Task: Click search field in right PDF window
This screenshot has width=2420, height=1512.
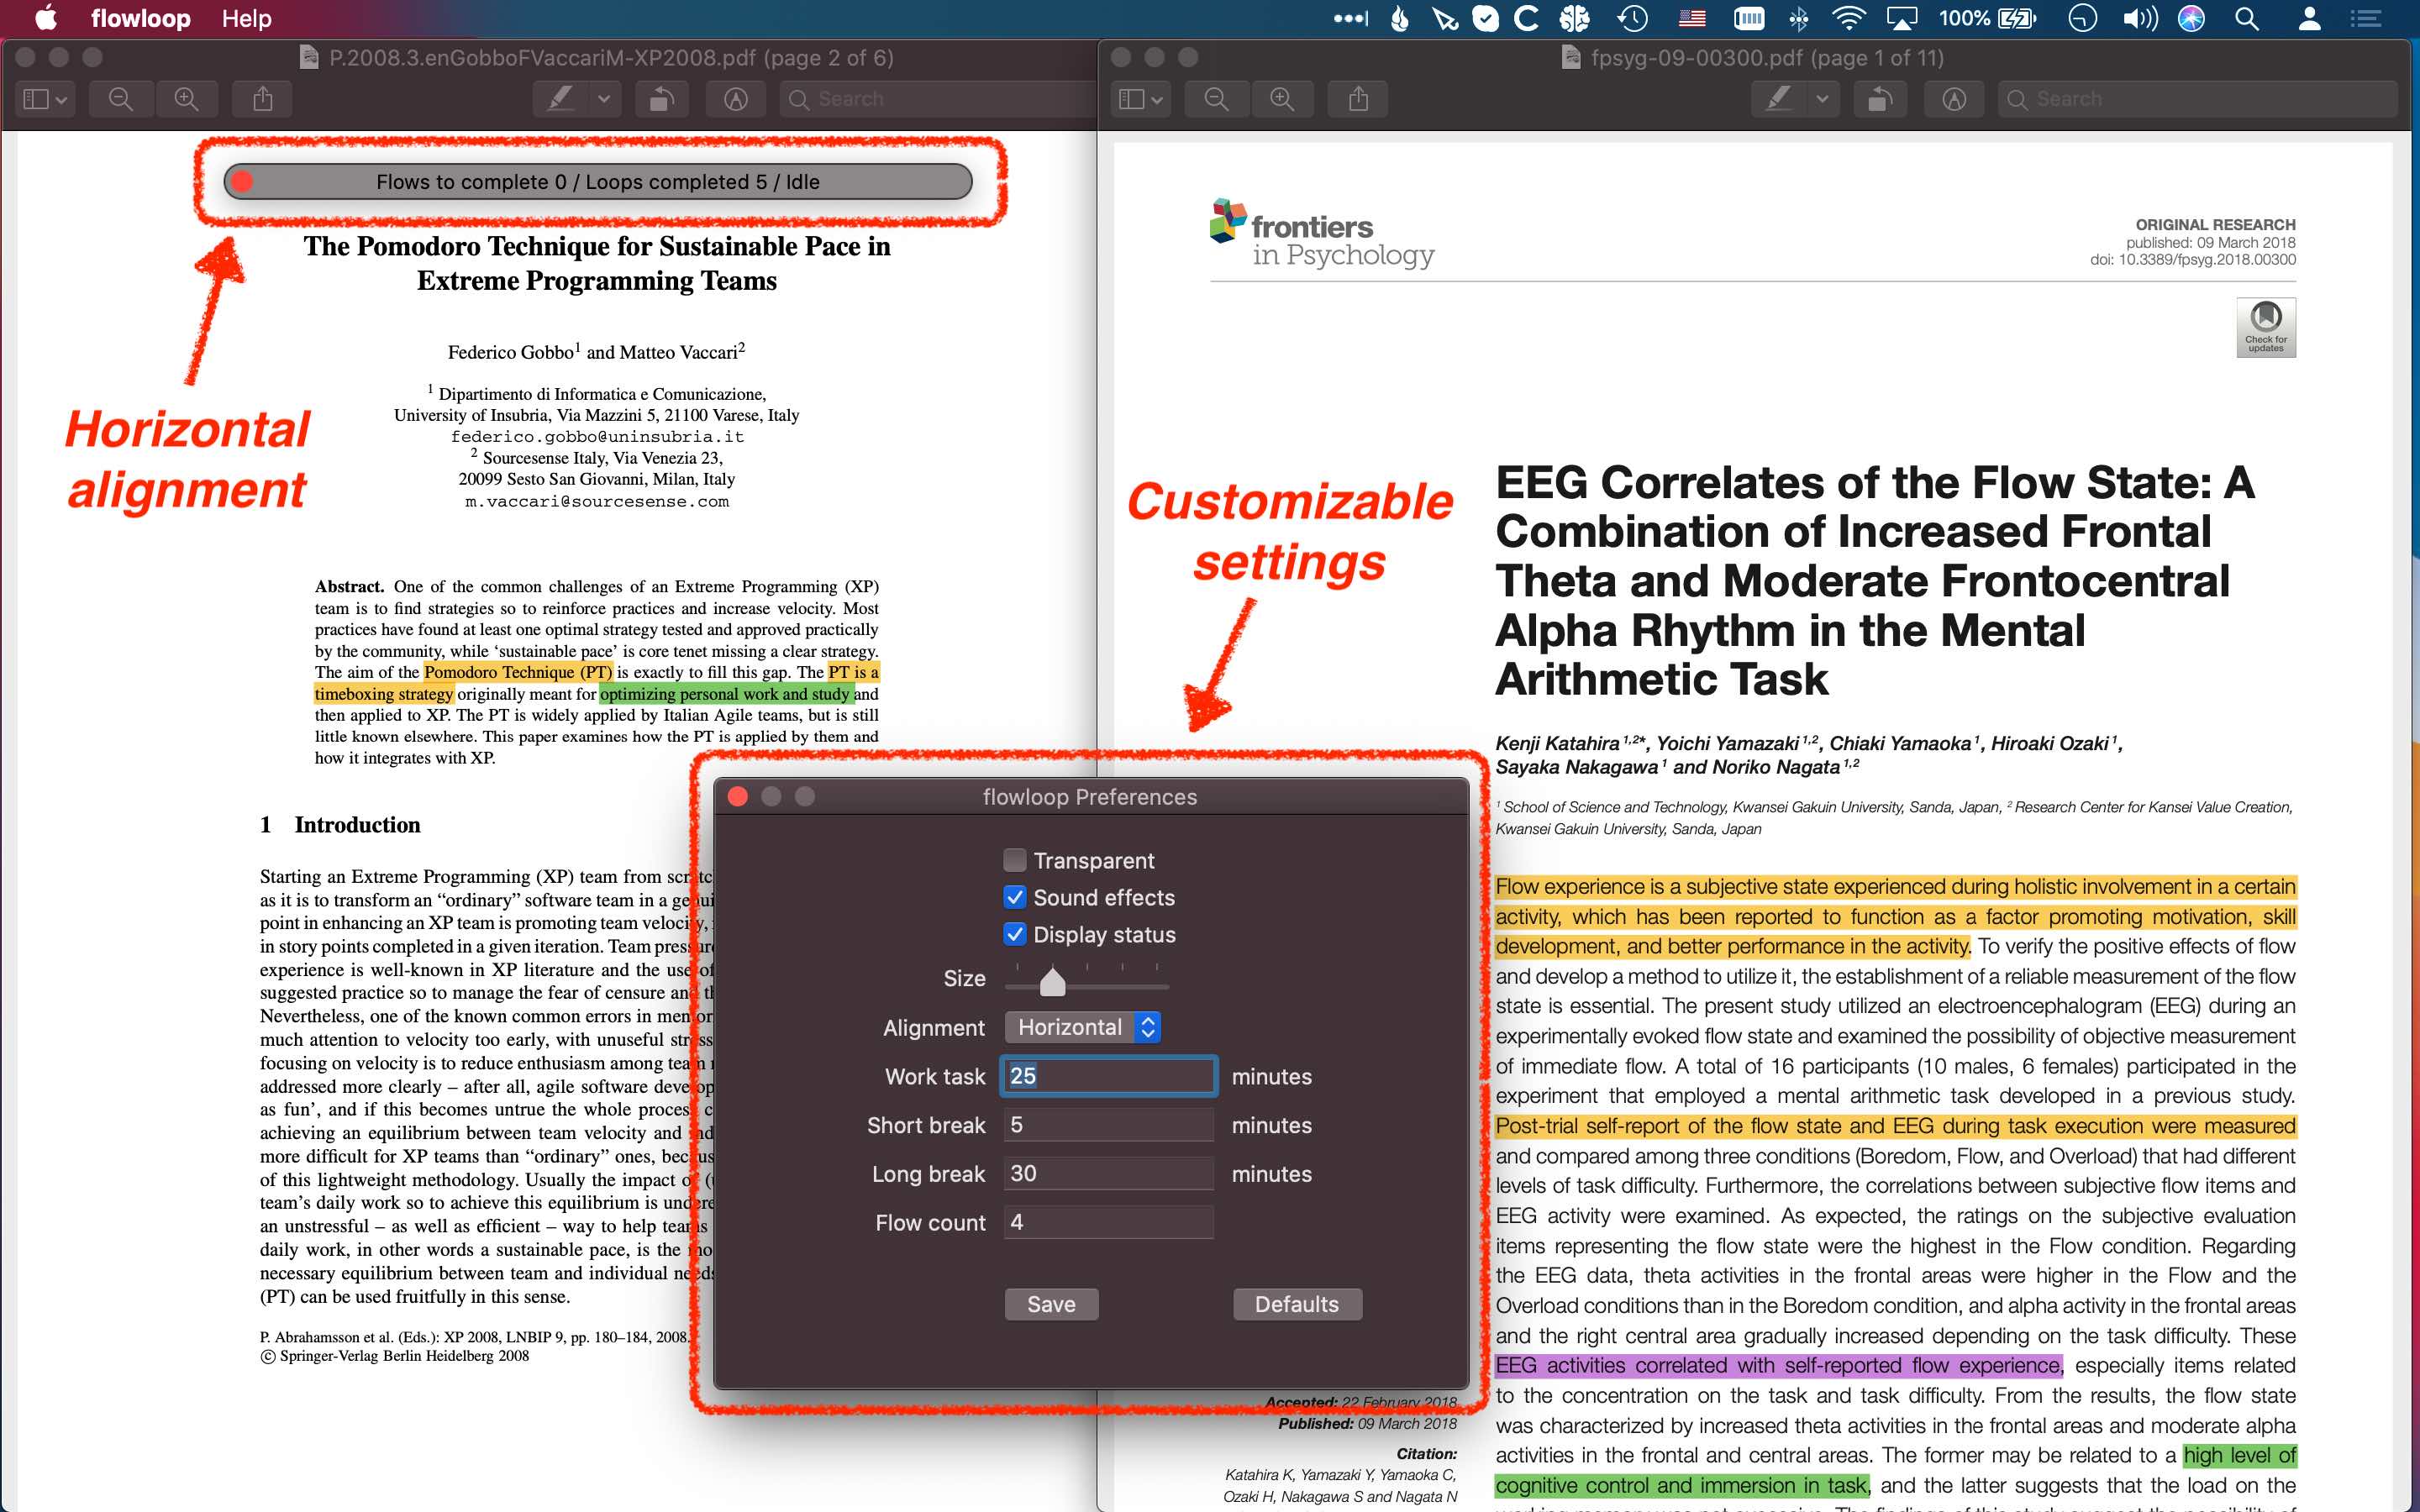Action: coord(2197,99)
